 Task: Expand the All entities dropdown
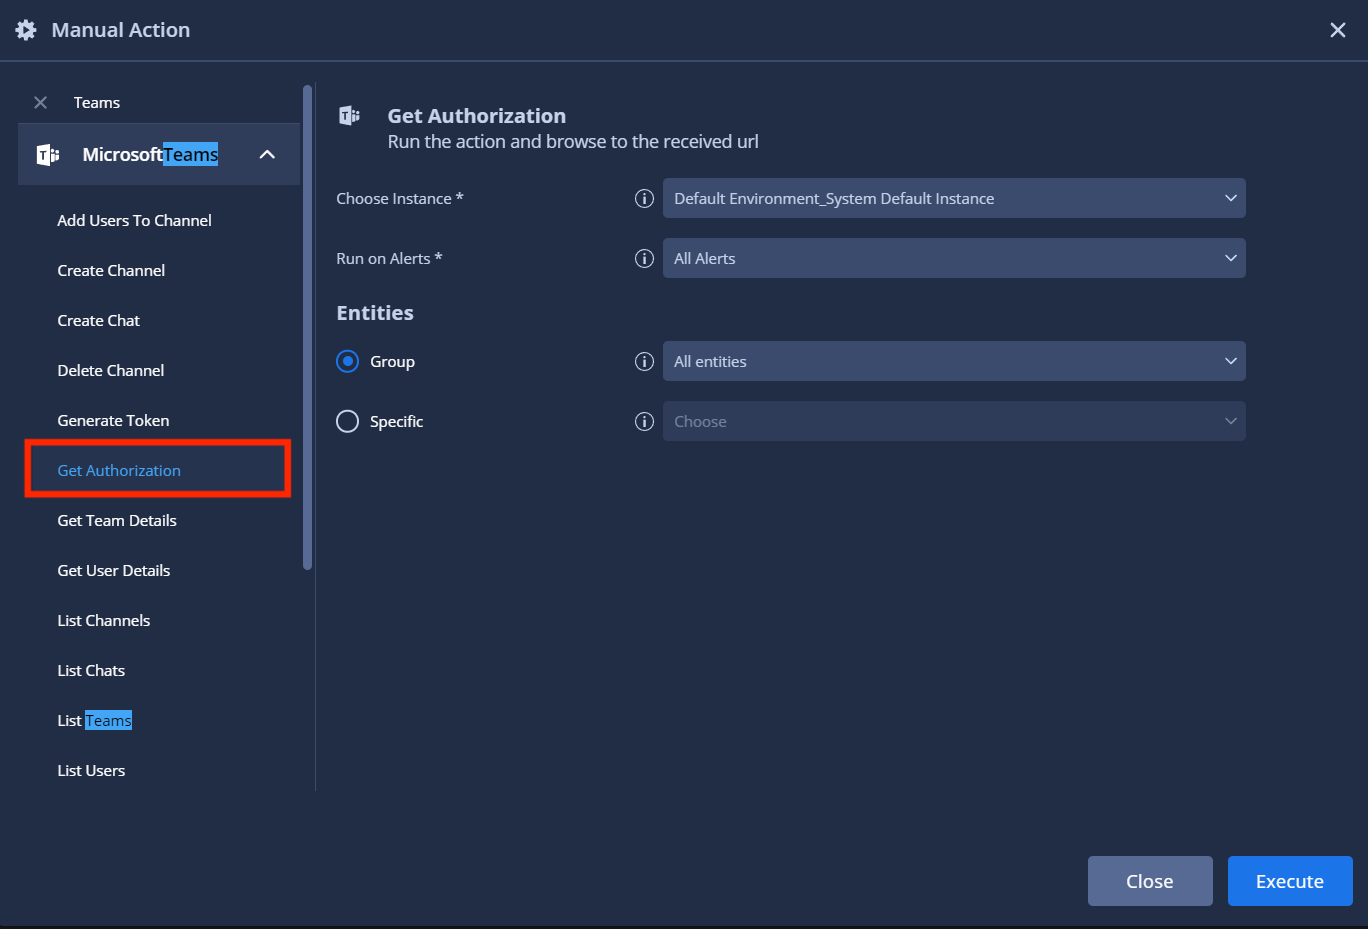coord(953,361)
